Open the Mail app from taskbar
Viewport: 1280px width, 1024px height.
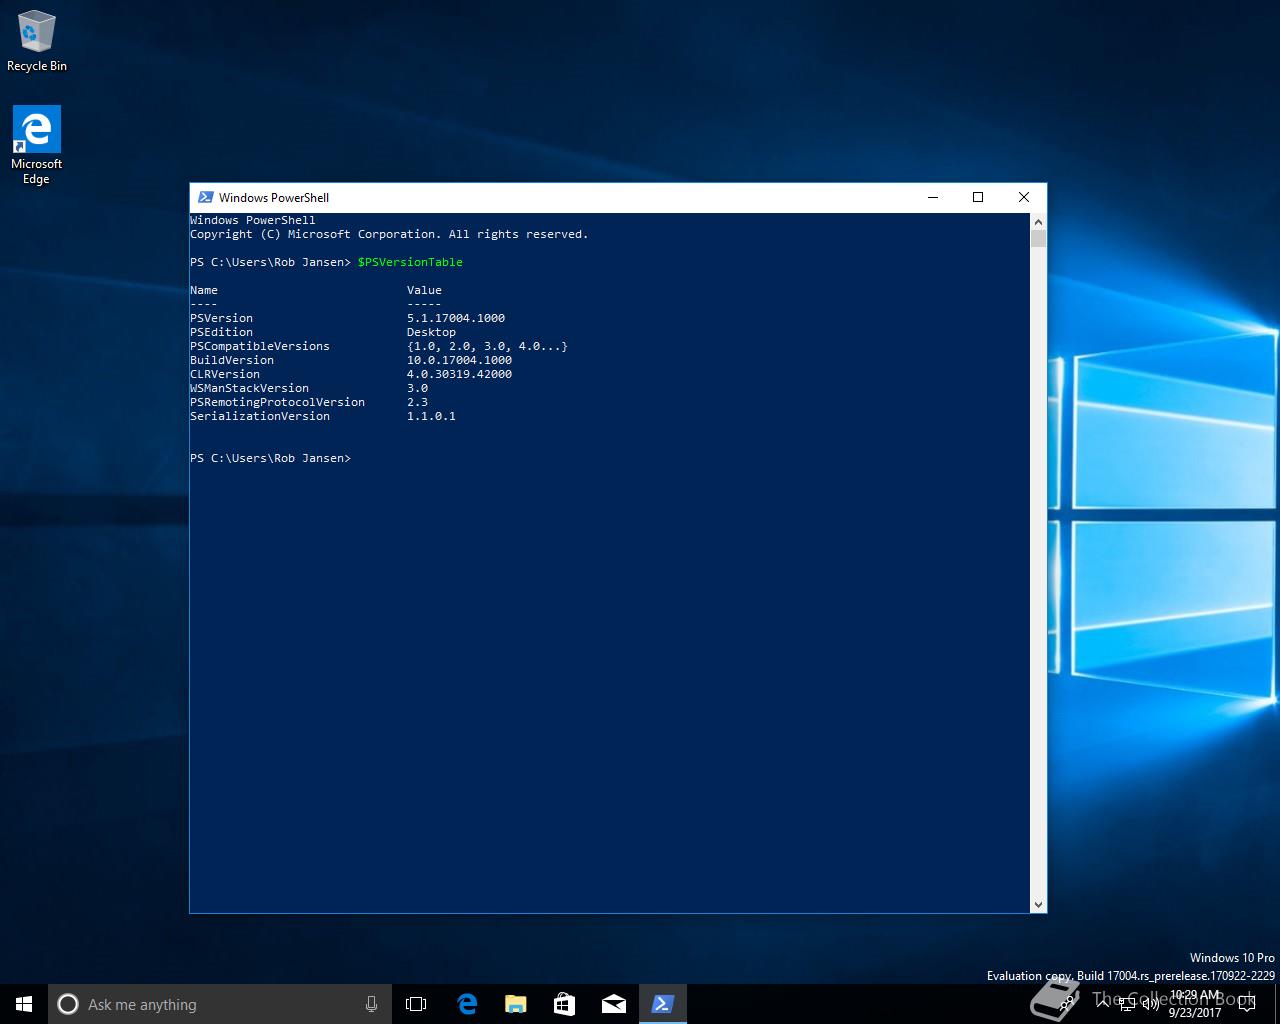tap(613, 1004)
